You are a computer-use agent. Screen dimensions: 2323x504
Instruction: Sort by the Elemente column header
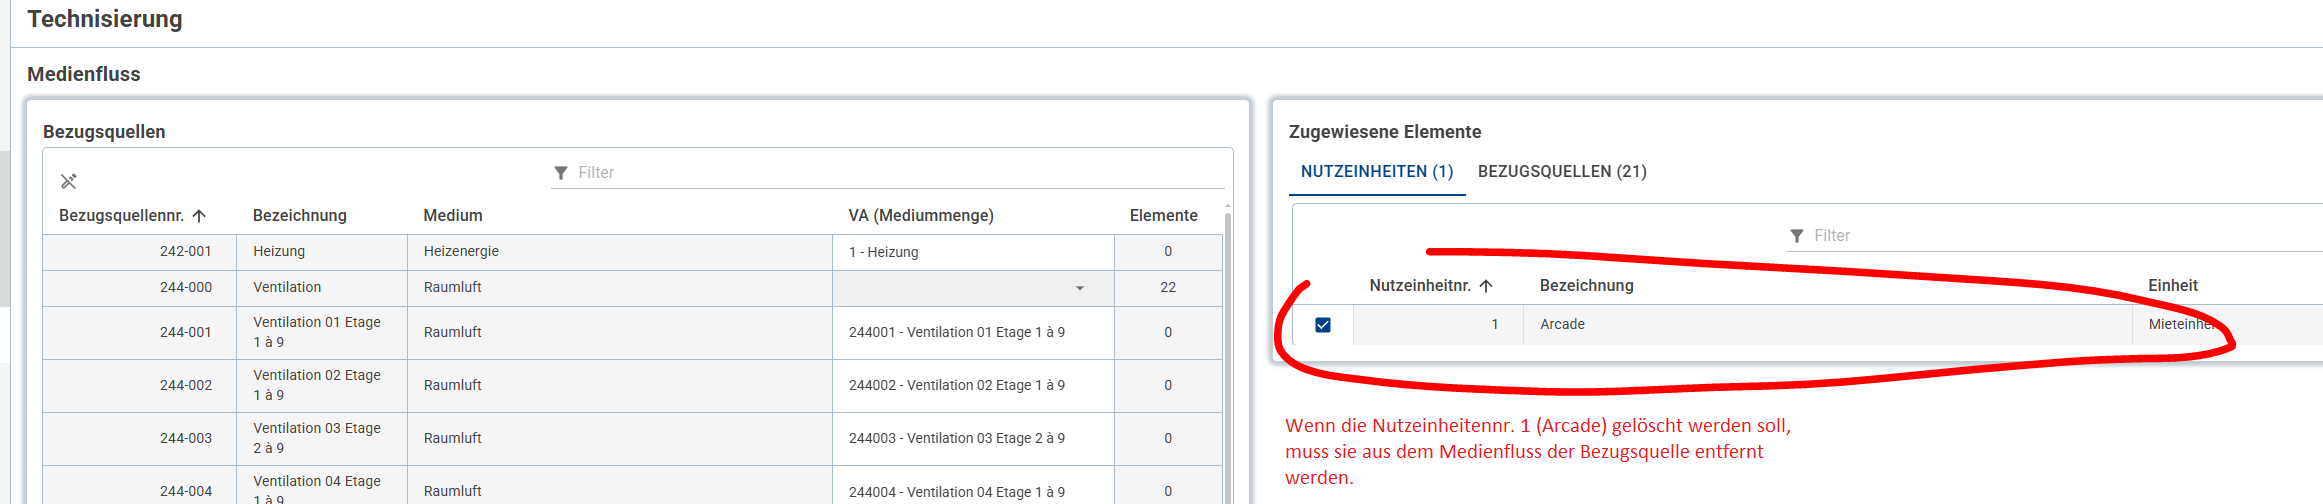(x=1163, y=216)
